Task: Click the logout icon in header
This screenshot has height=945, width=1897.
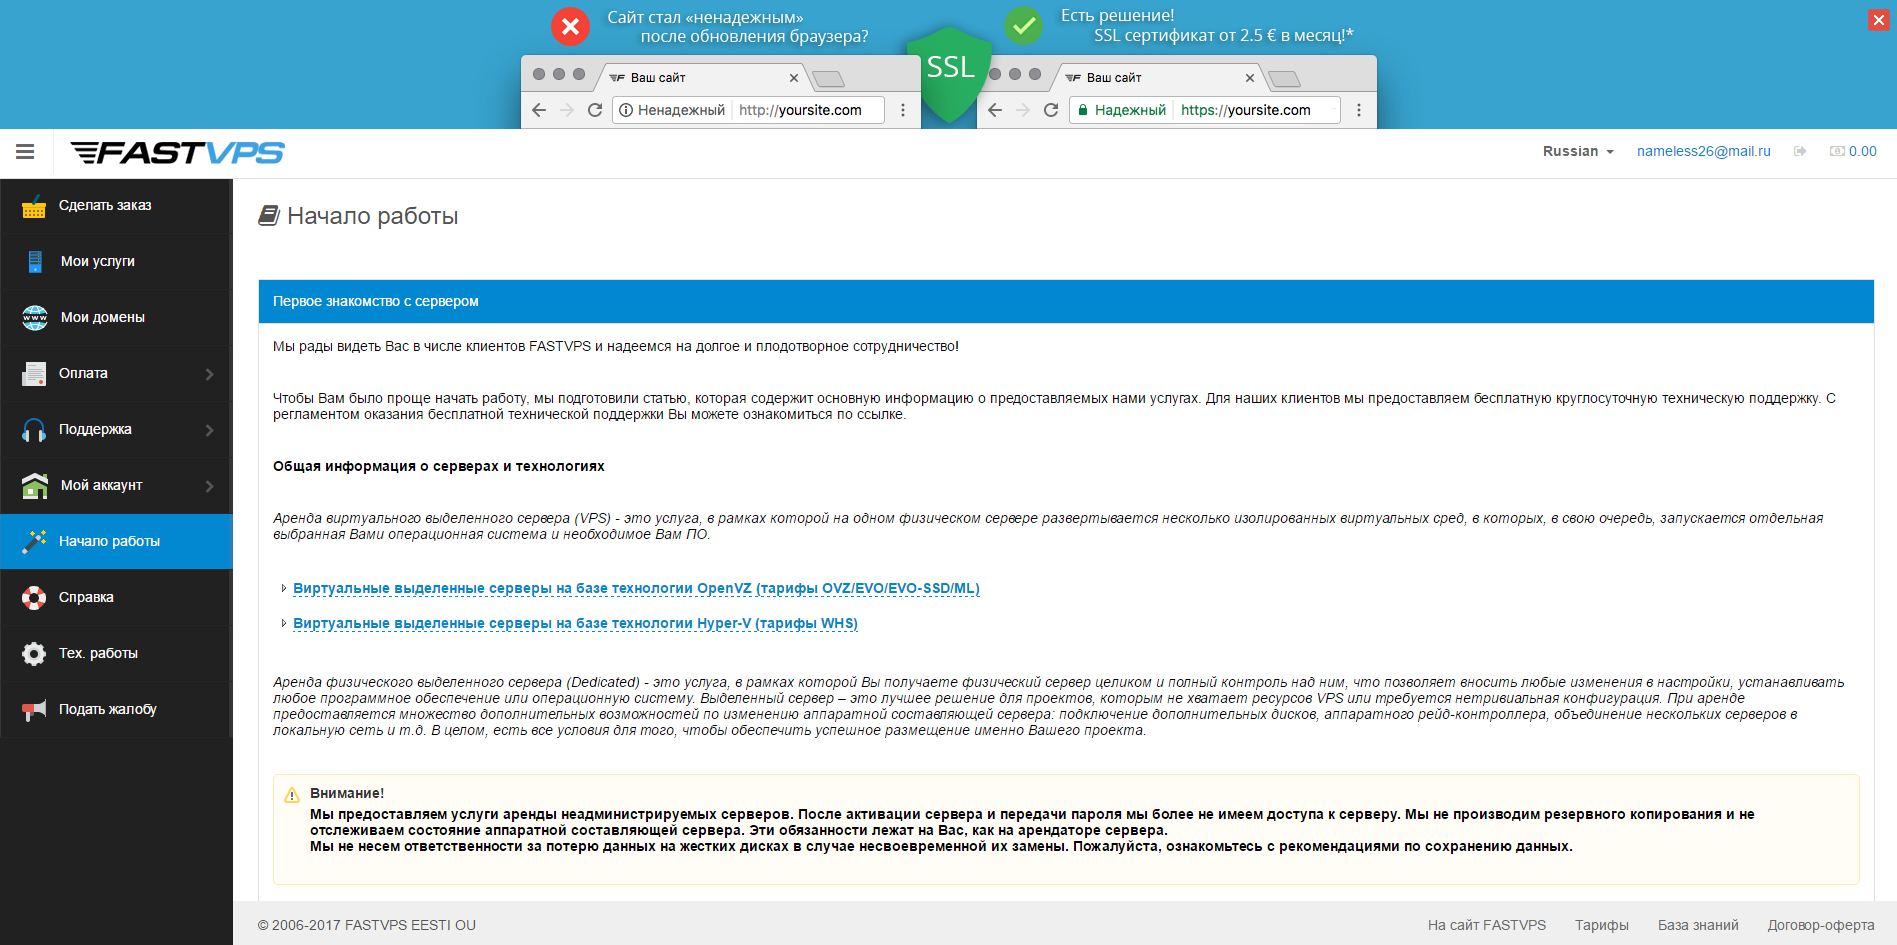Action: point(1800,151)
